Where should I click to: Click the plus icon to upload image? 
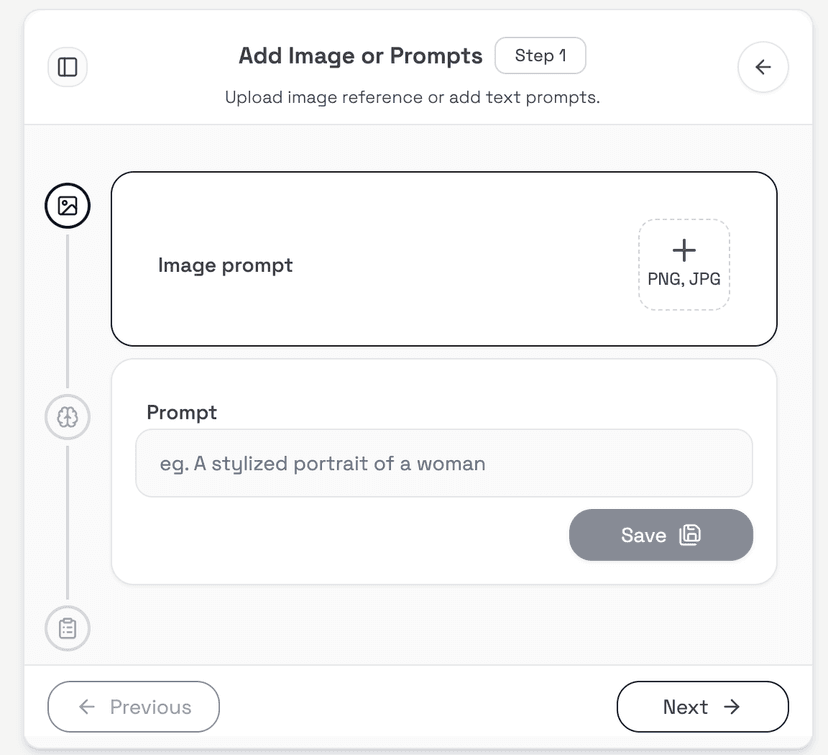coord(684,250)
